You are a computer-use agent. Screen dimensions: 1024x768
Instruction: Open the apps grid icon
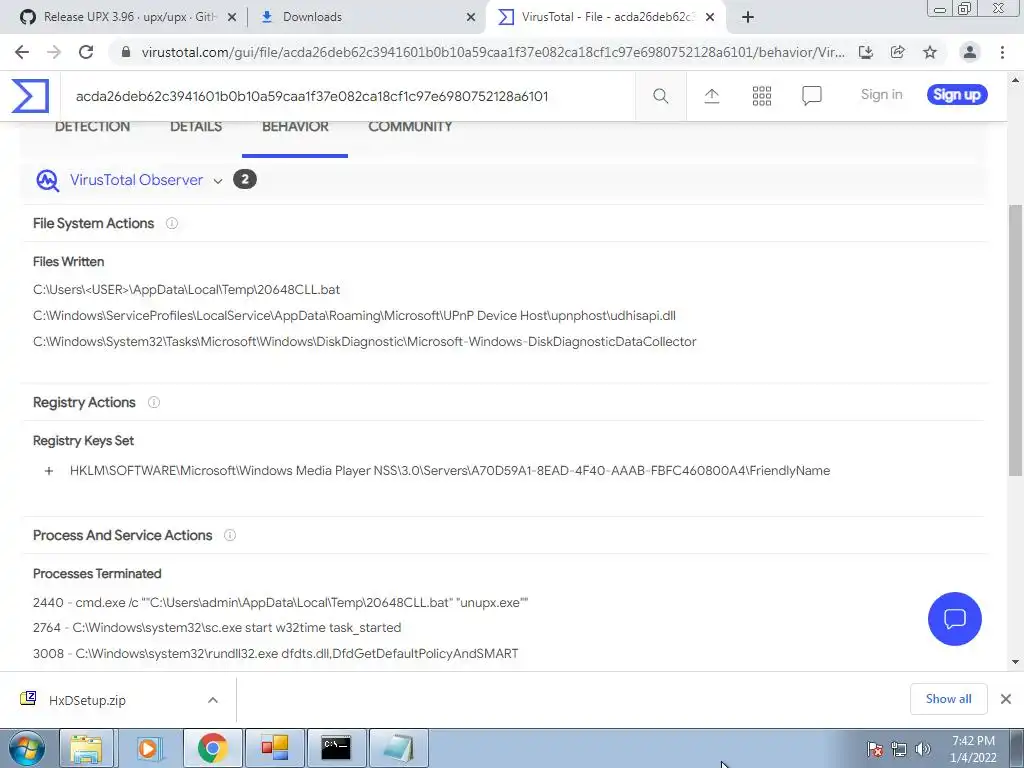tap(761, 96)
